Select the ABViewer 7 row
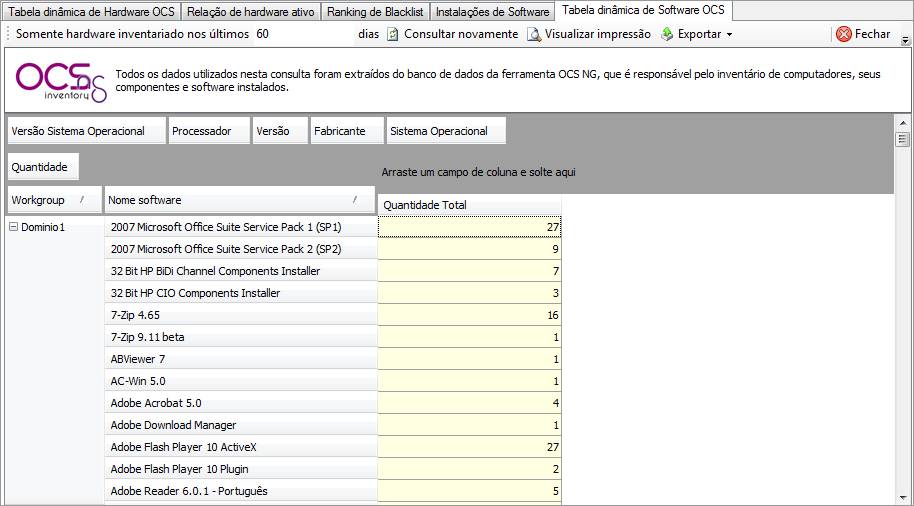Screen dimensions: 914x506 pos(241,359)
